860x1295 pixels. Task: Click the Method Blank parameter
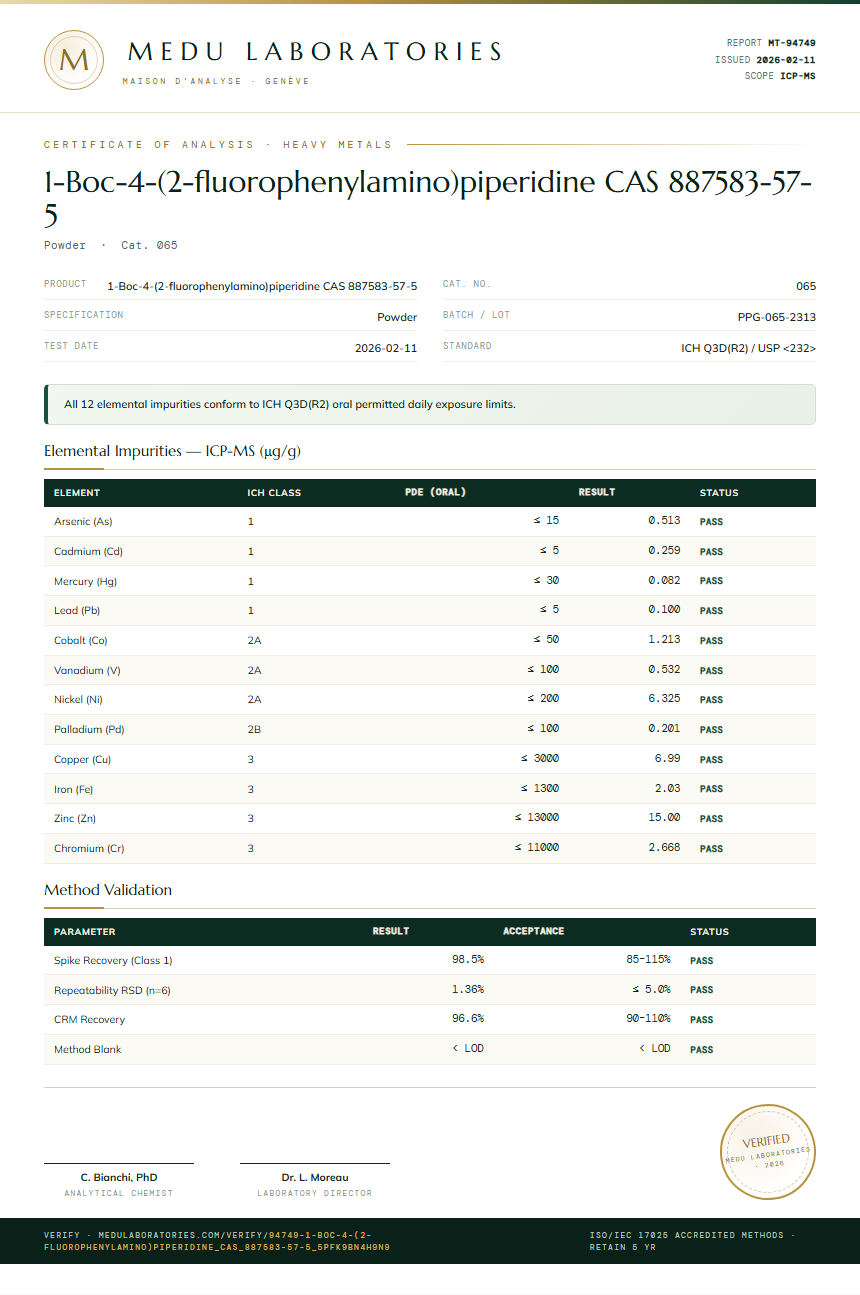pyautogui.click(x=88, y=1050)
